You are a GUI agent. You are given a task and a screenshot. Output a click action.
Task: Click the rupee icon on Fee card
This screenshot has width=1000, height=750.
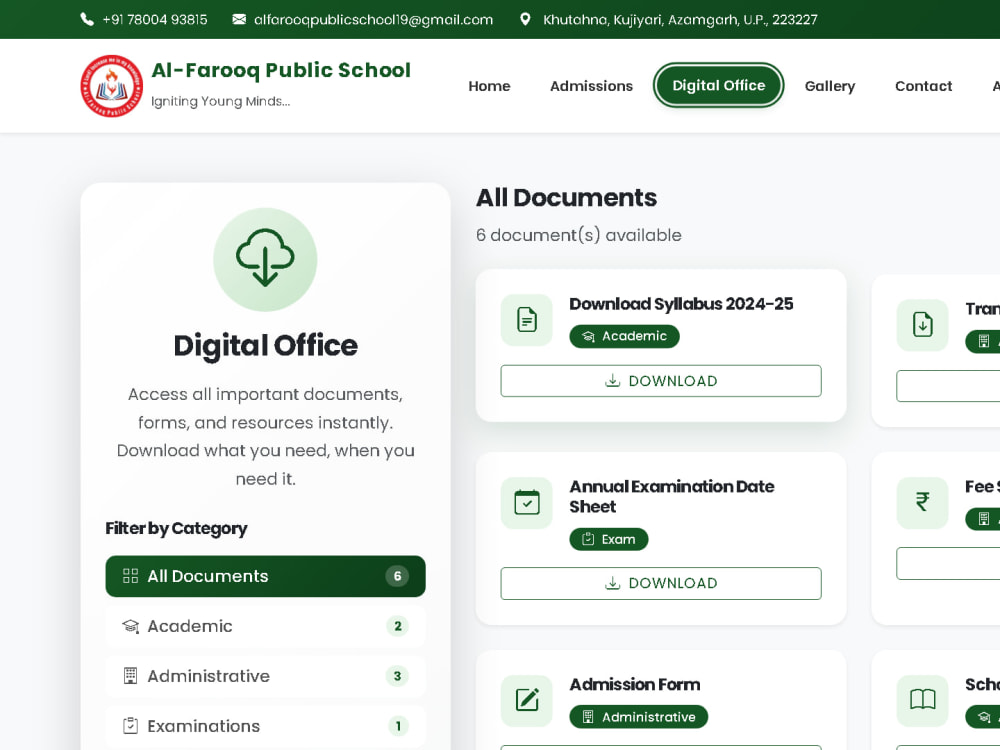[922, 502]
